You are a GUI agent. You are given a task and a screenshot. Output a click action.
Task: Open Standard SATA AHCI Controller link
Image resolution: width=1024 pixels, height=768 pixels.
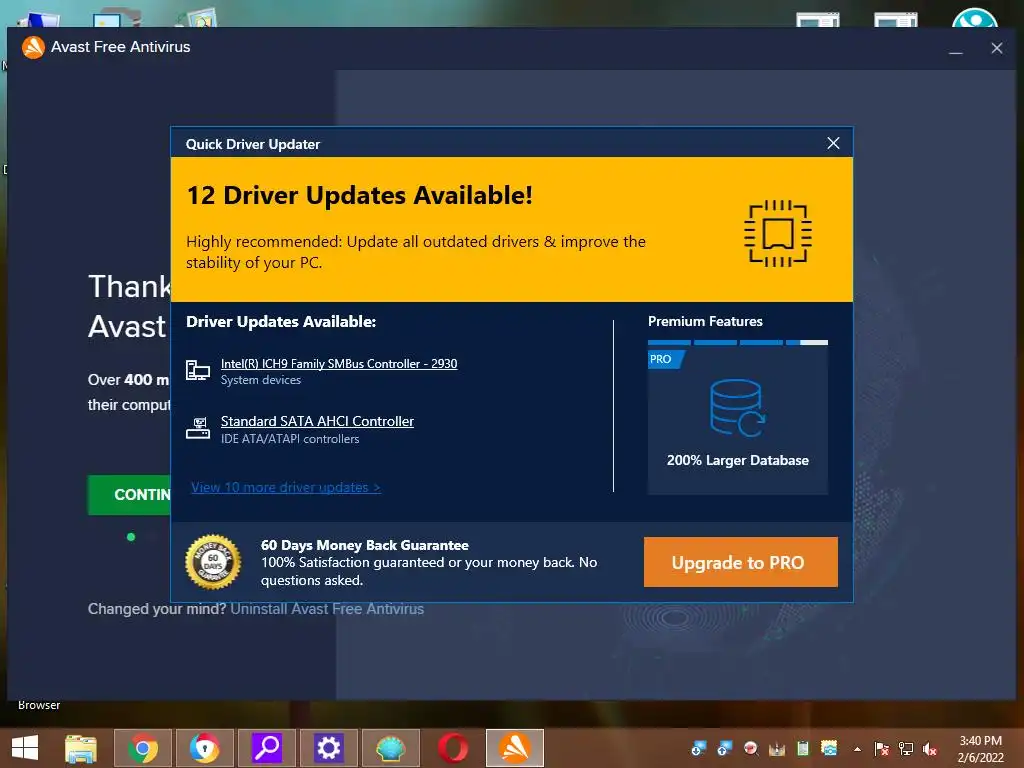tap(317, 421)
